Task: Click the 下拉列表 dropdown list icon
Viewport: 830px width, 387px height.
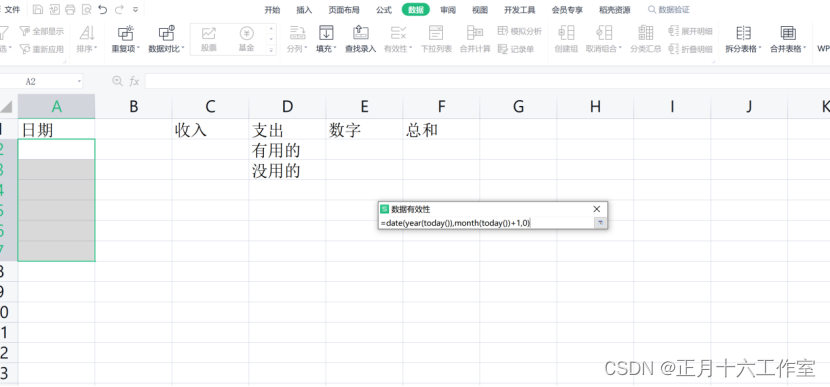Action: coord(436,33)
